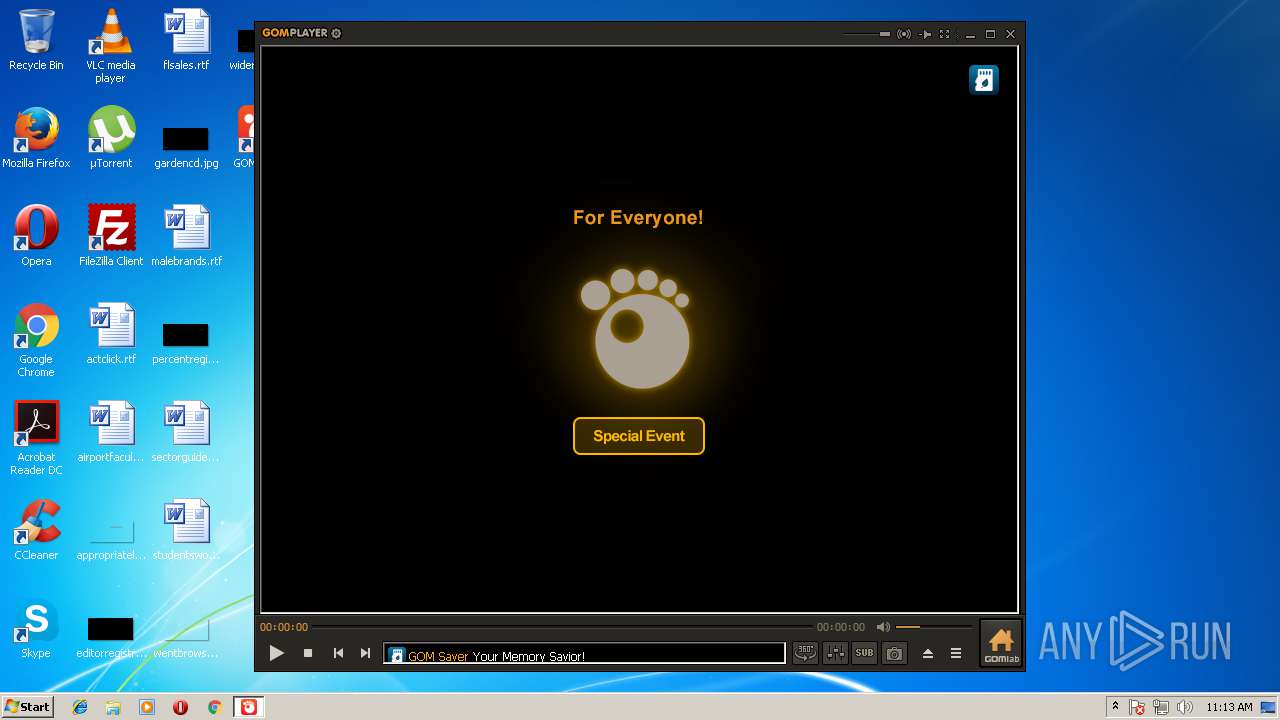Launch Google Chrome from desktop
The image size is (1280, 720).
point(36,340)
